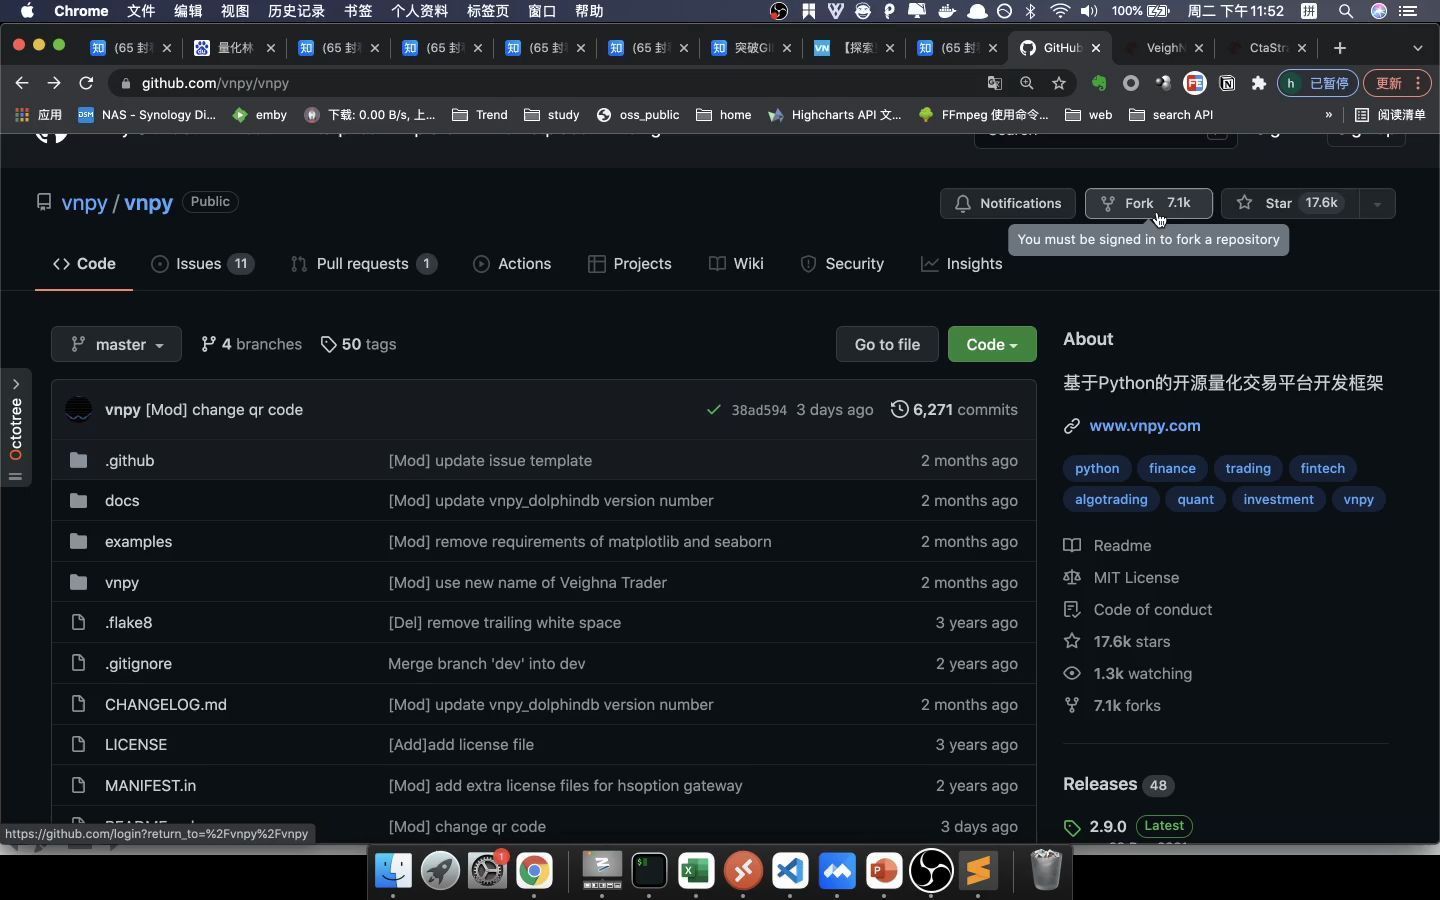1440x900 pixels.
Task: Click the Go to file button
Action: coord(887,344)
